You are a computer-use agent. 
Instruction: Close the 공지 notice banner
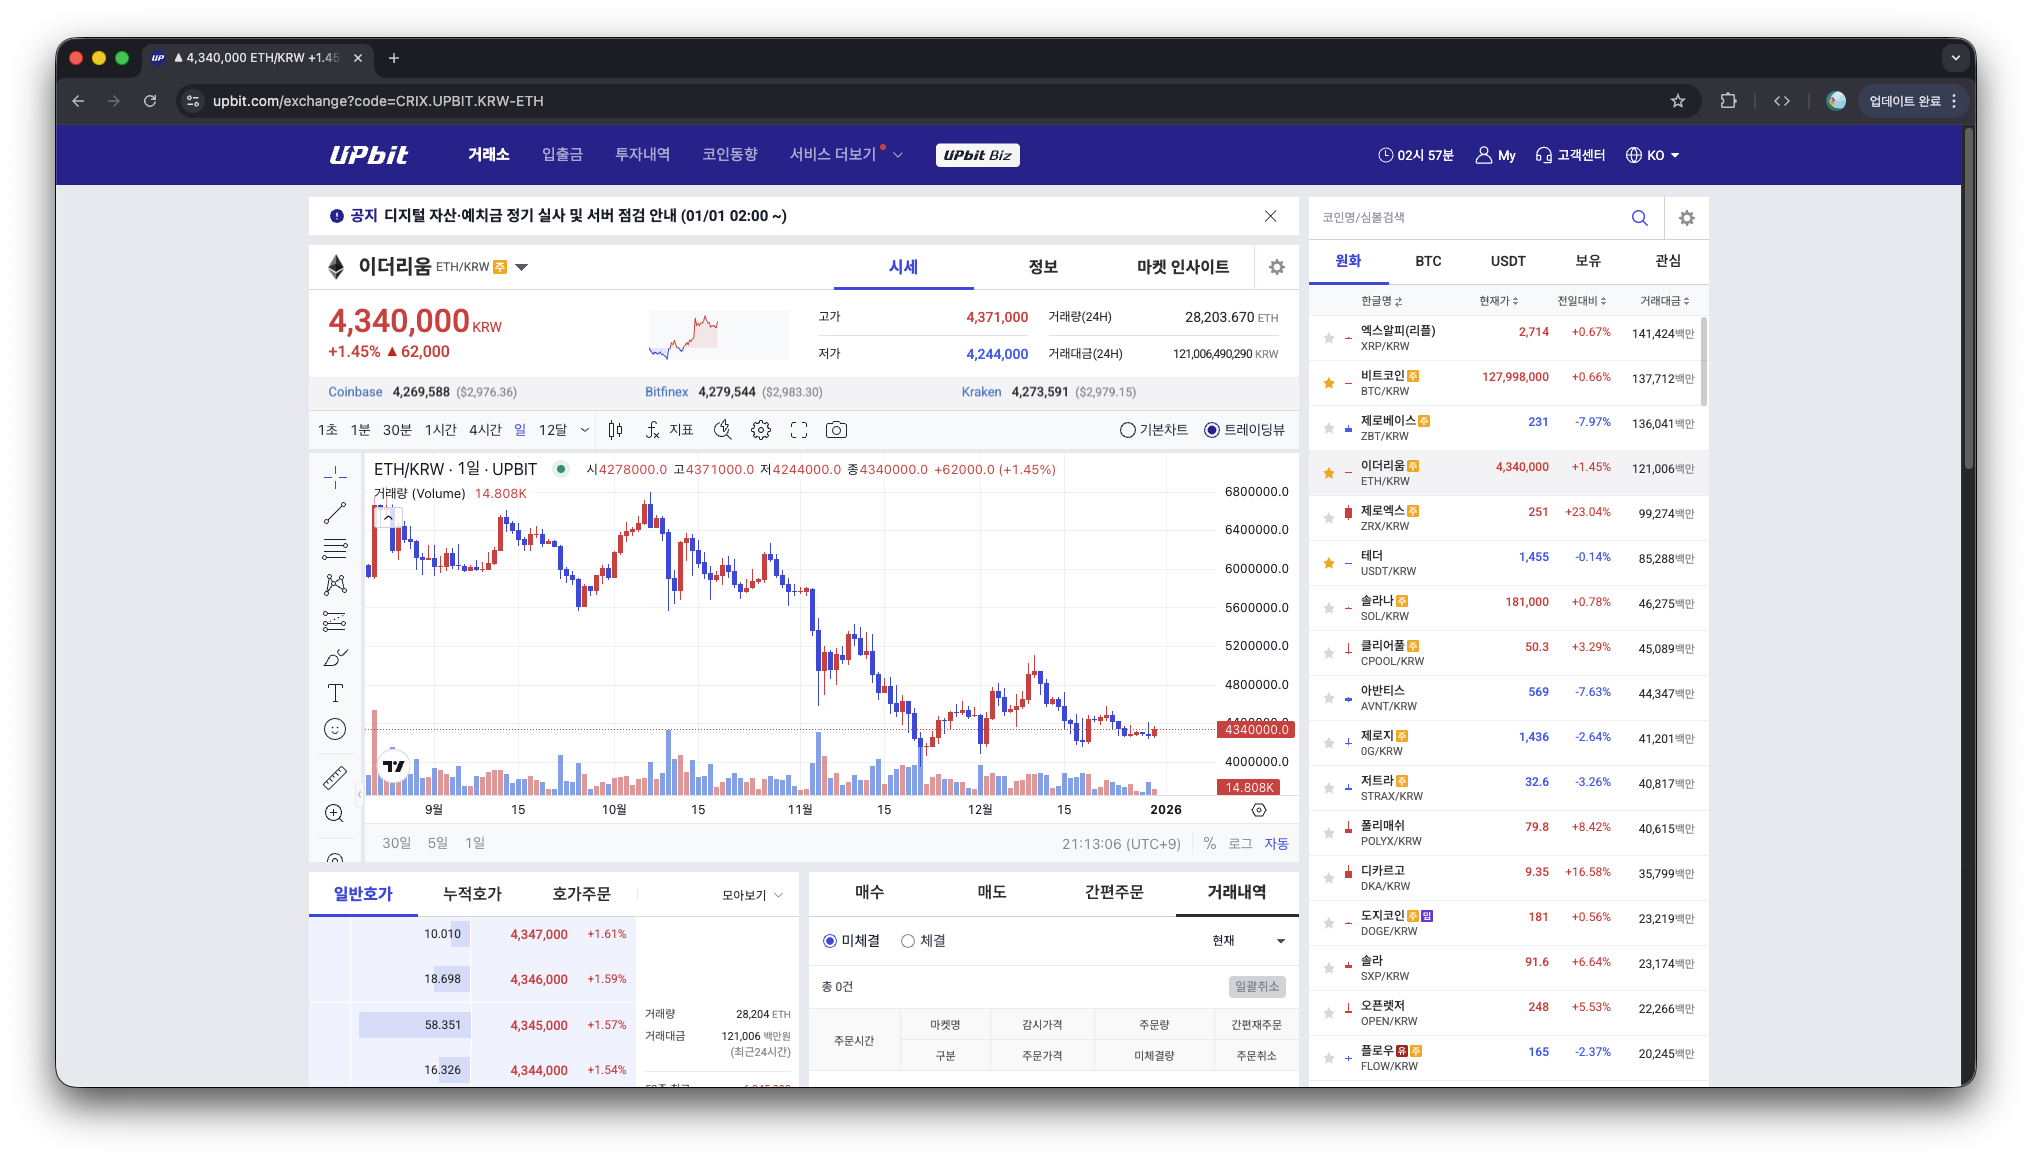(1270, 216)
